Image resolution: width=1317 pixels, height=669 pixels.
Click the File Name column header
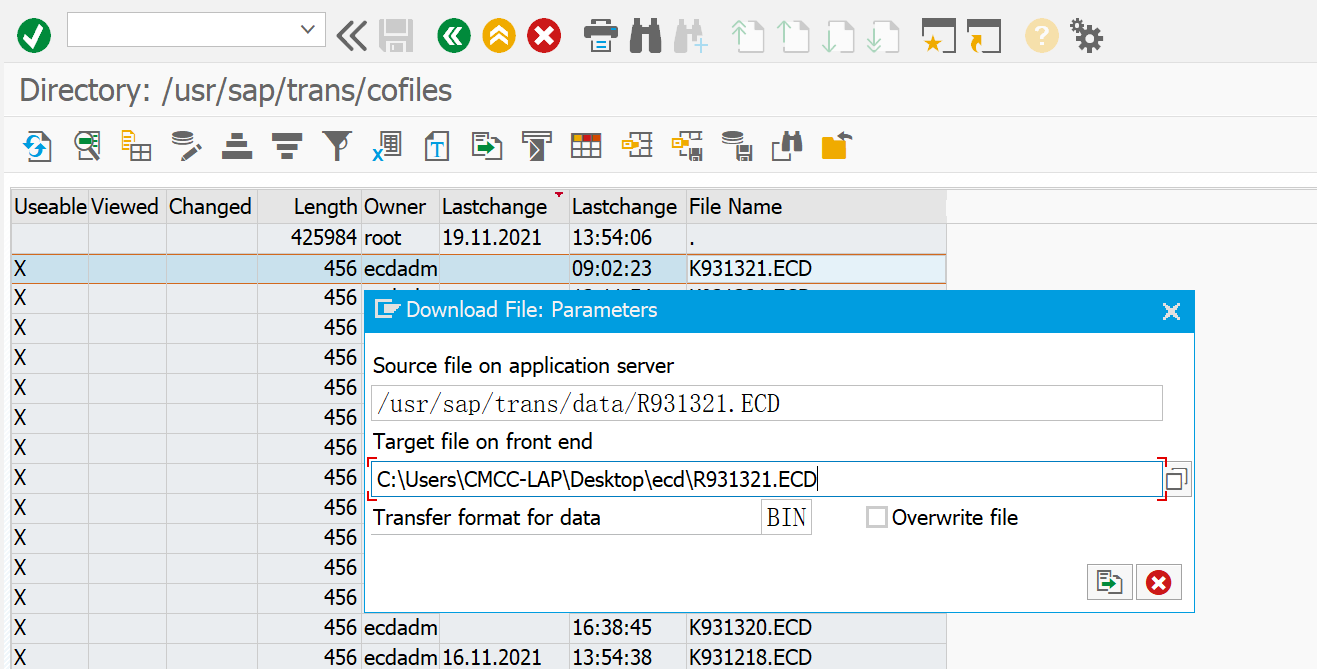pyautogui.click(x=816, y=207)
